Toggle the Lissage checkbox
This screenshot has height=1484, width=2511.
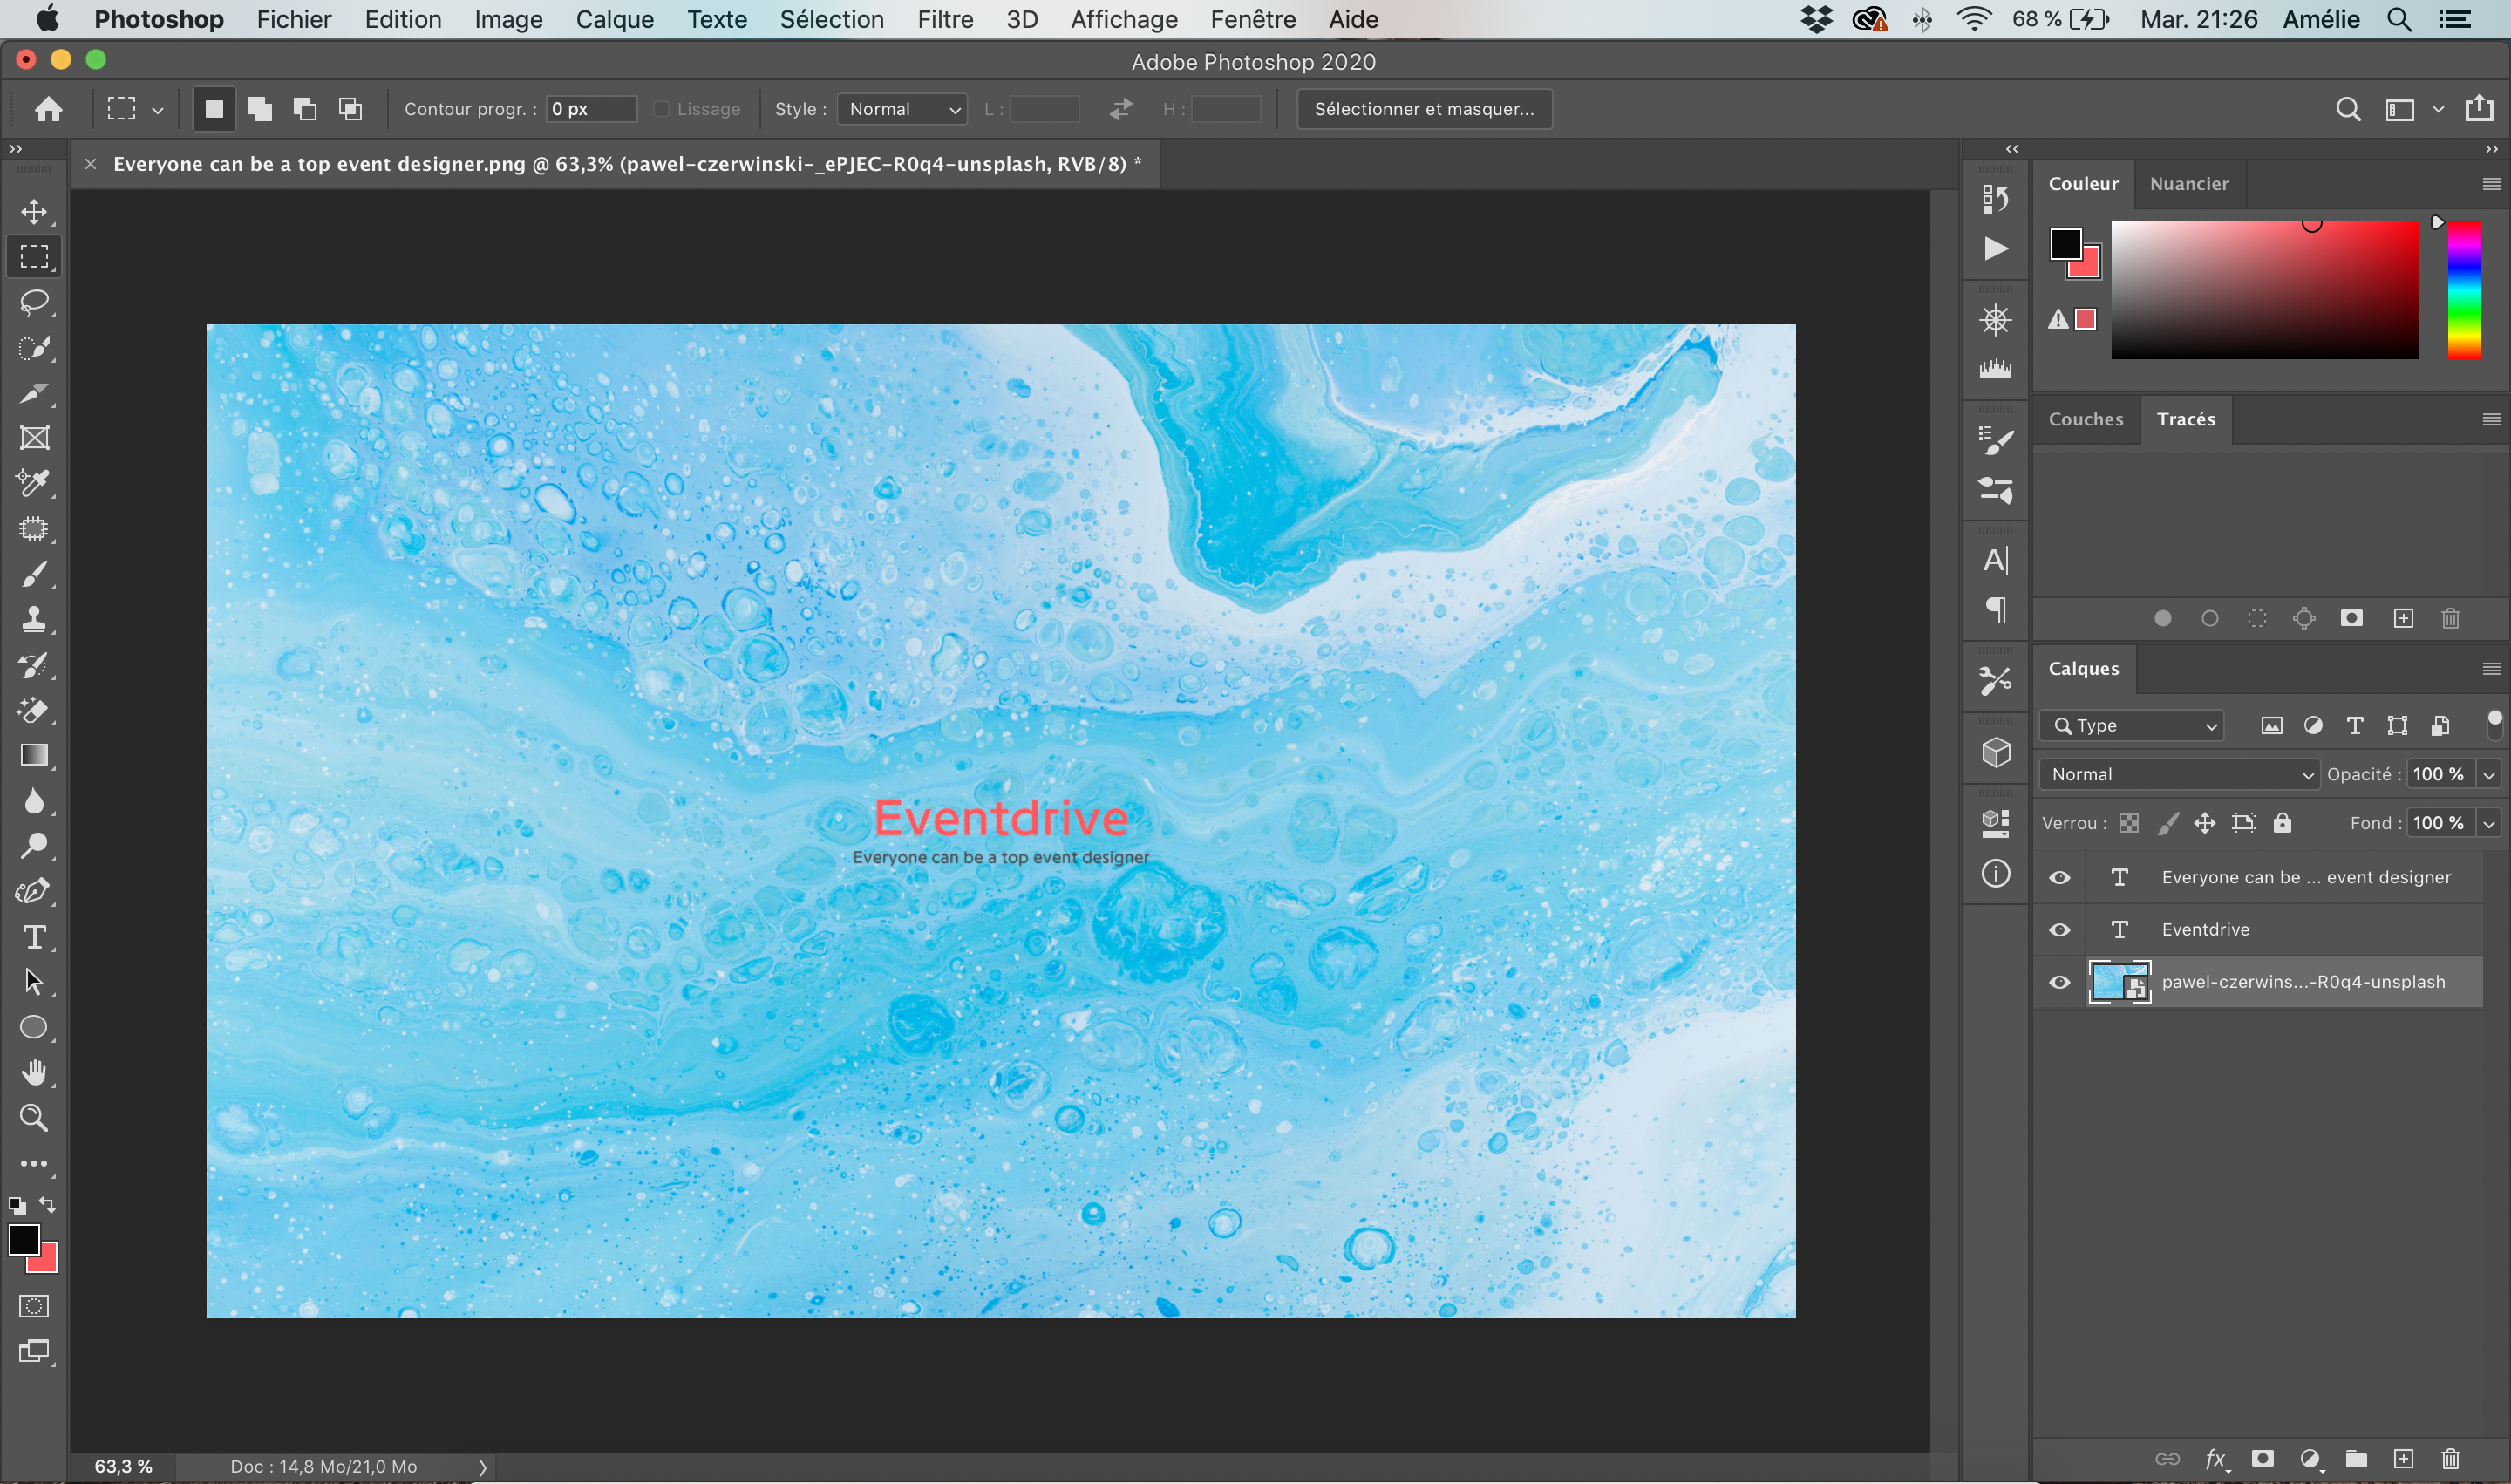tap(661, 109)
